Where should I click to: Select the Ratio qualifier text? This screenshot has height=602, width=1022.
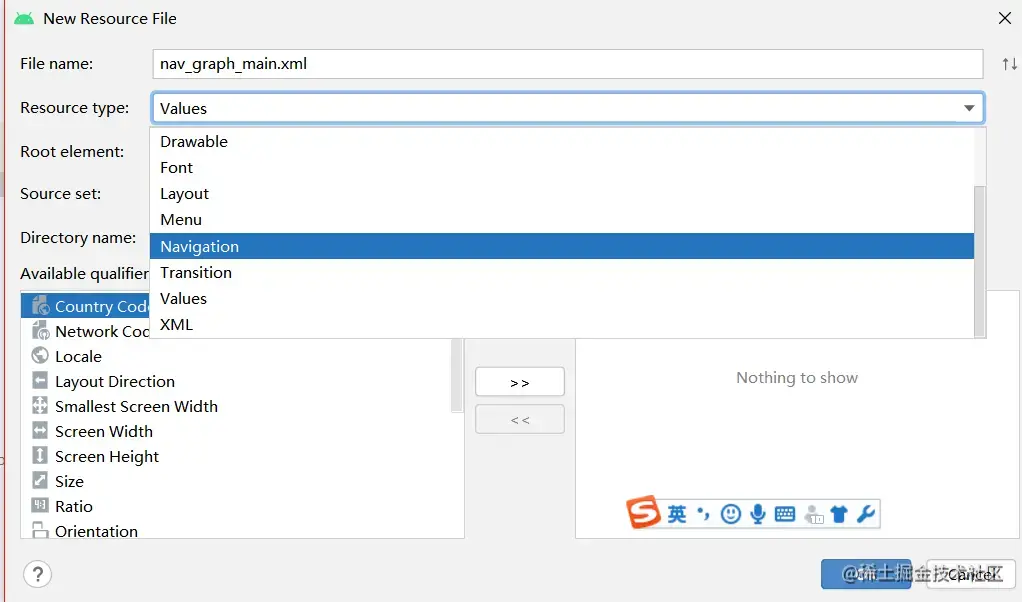(74, 506)
